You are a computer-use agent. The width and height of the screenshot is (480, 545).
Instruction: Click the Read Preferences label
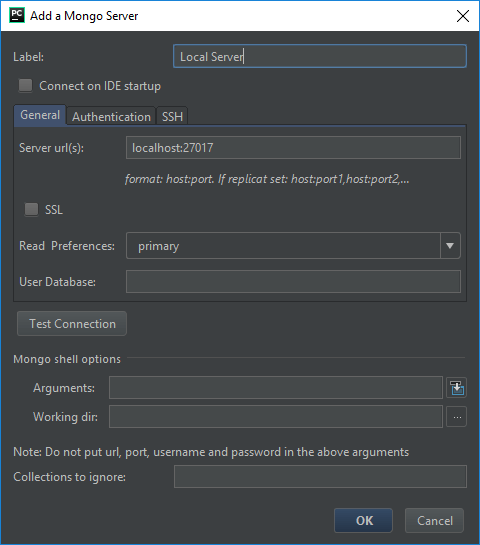67,246
